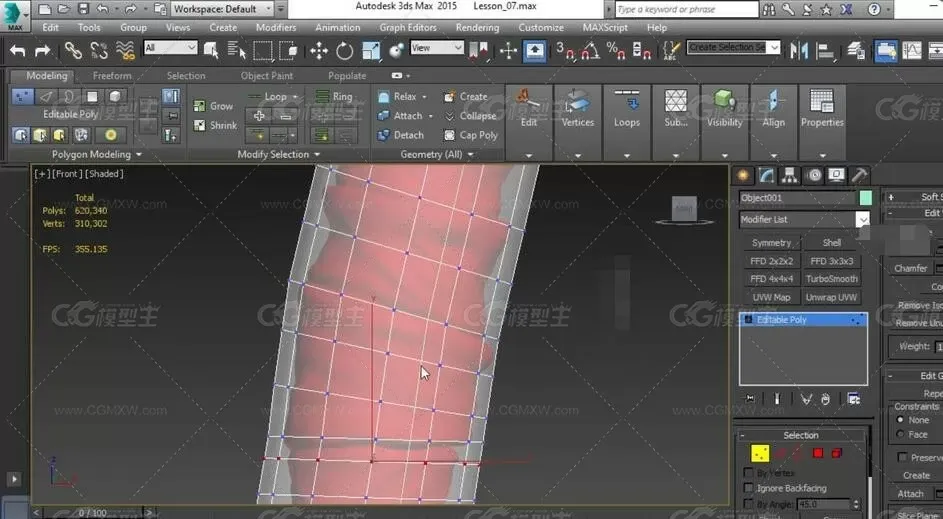Viewport: 943px width, 519px height.
Task: Switch to Edge sub-object level in ribbon
Action: (46, 96)
